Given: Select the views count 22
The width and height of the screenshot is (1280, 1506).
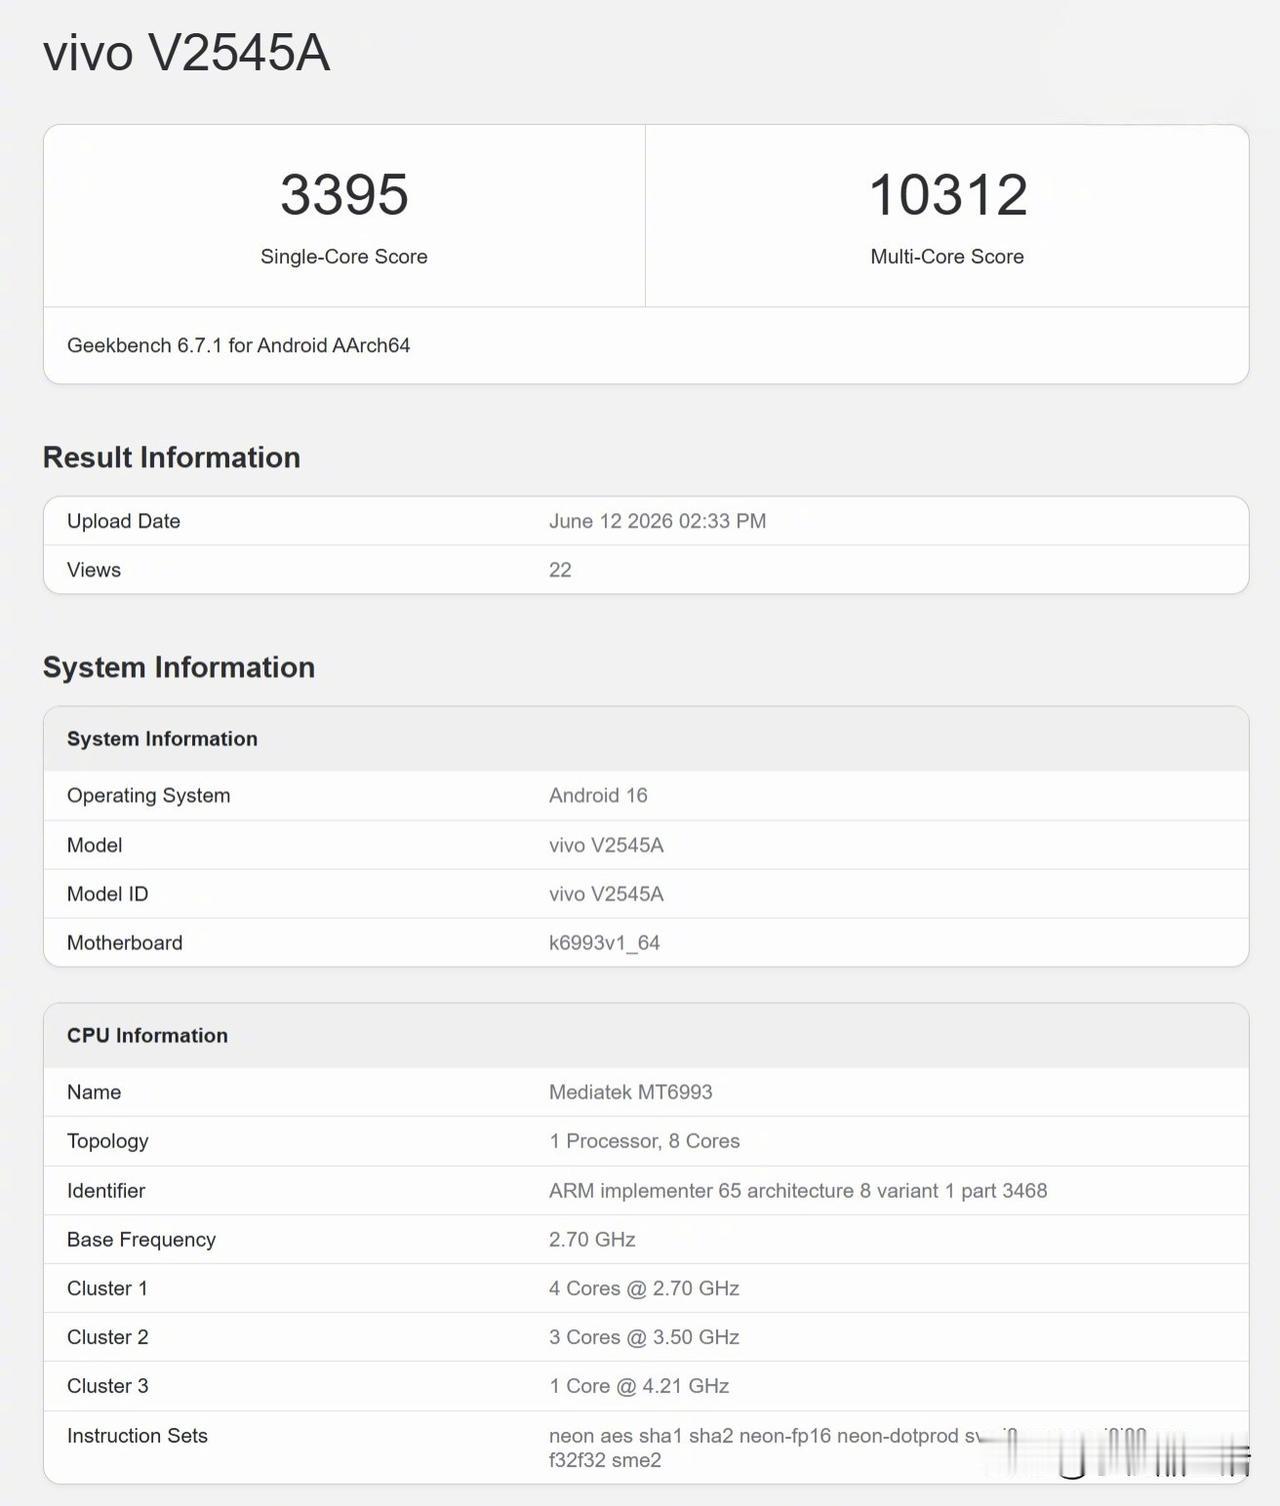Looking at the screenshot, I should [560, 570].
